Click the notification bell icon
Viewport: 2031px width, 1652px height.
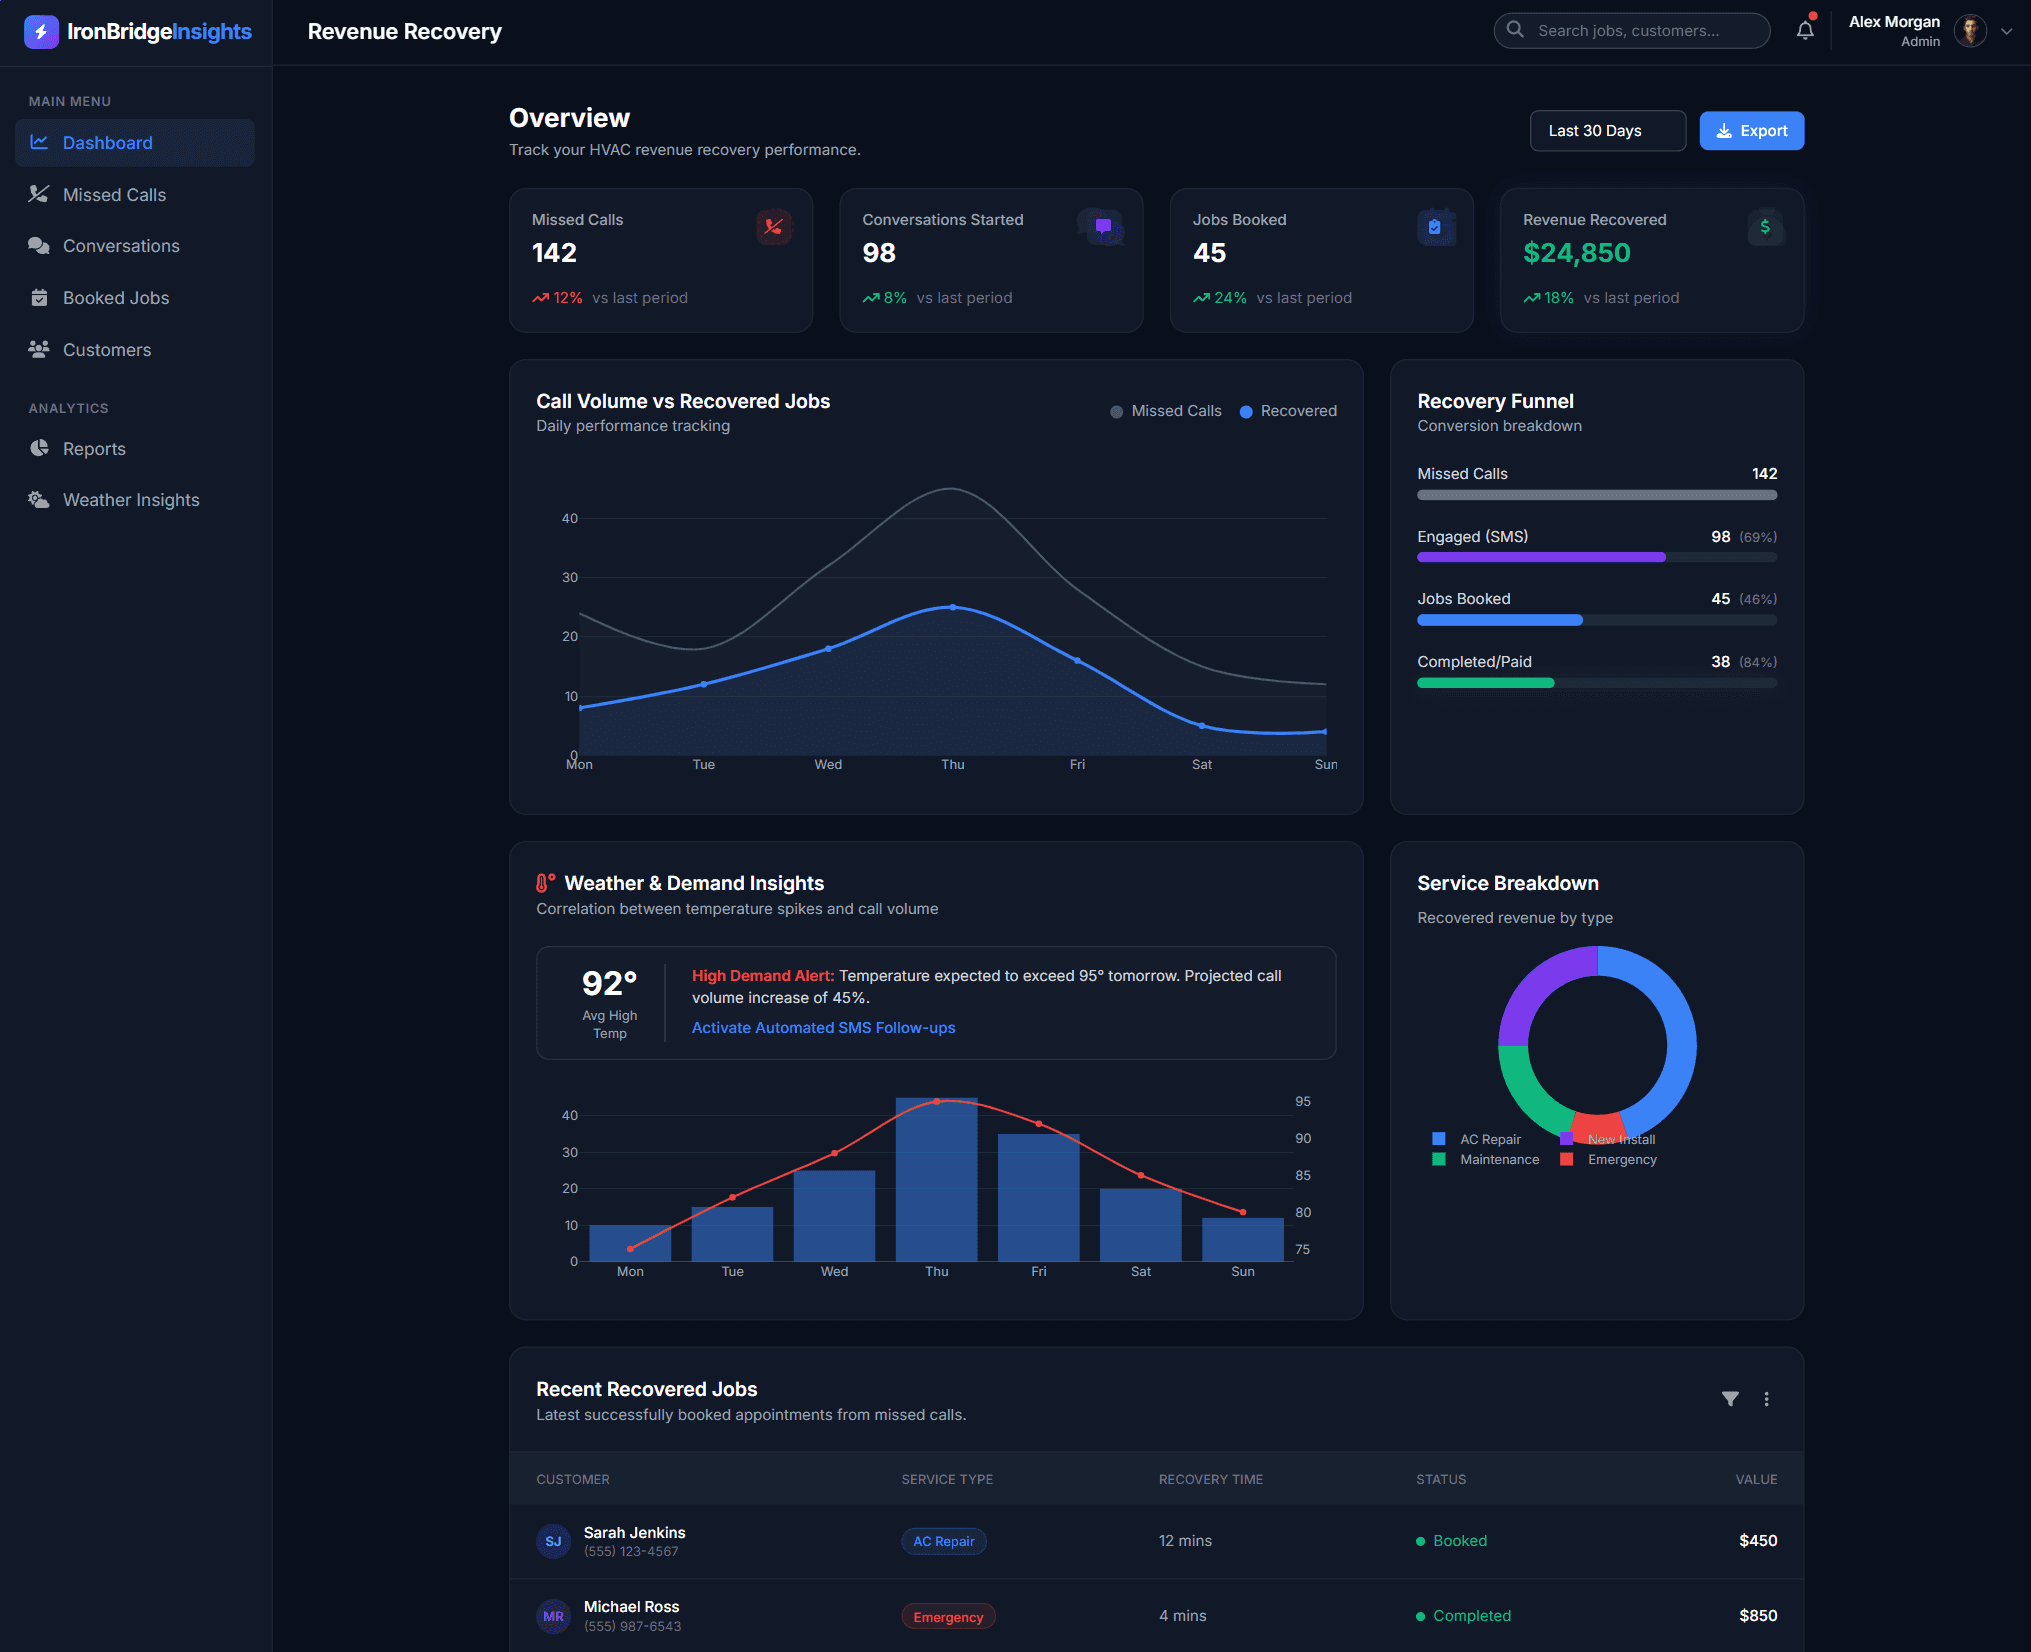[x=1804, y=30]
